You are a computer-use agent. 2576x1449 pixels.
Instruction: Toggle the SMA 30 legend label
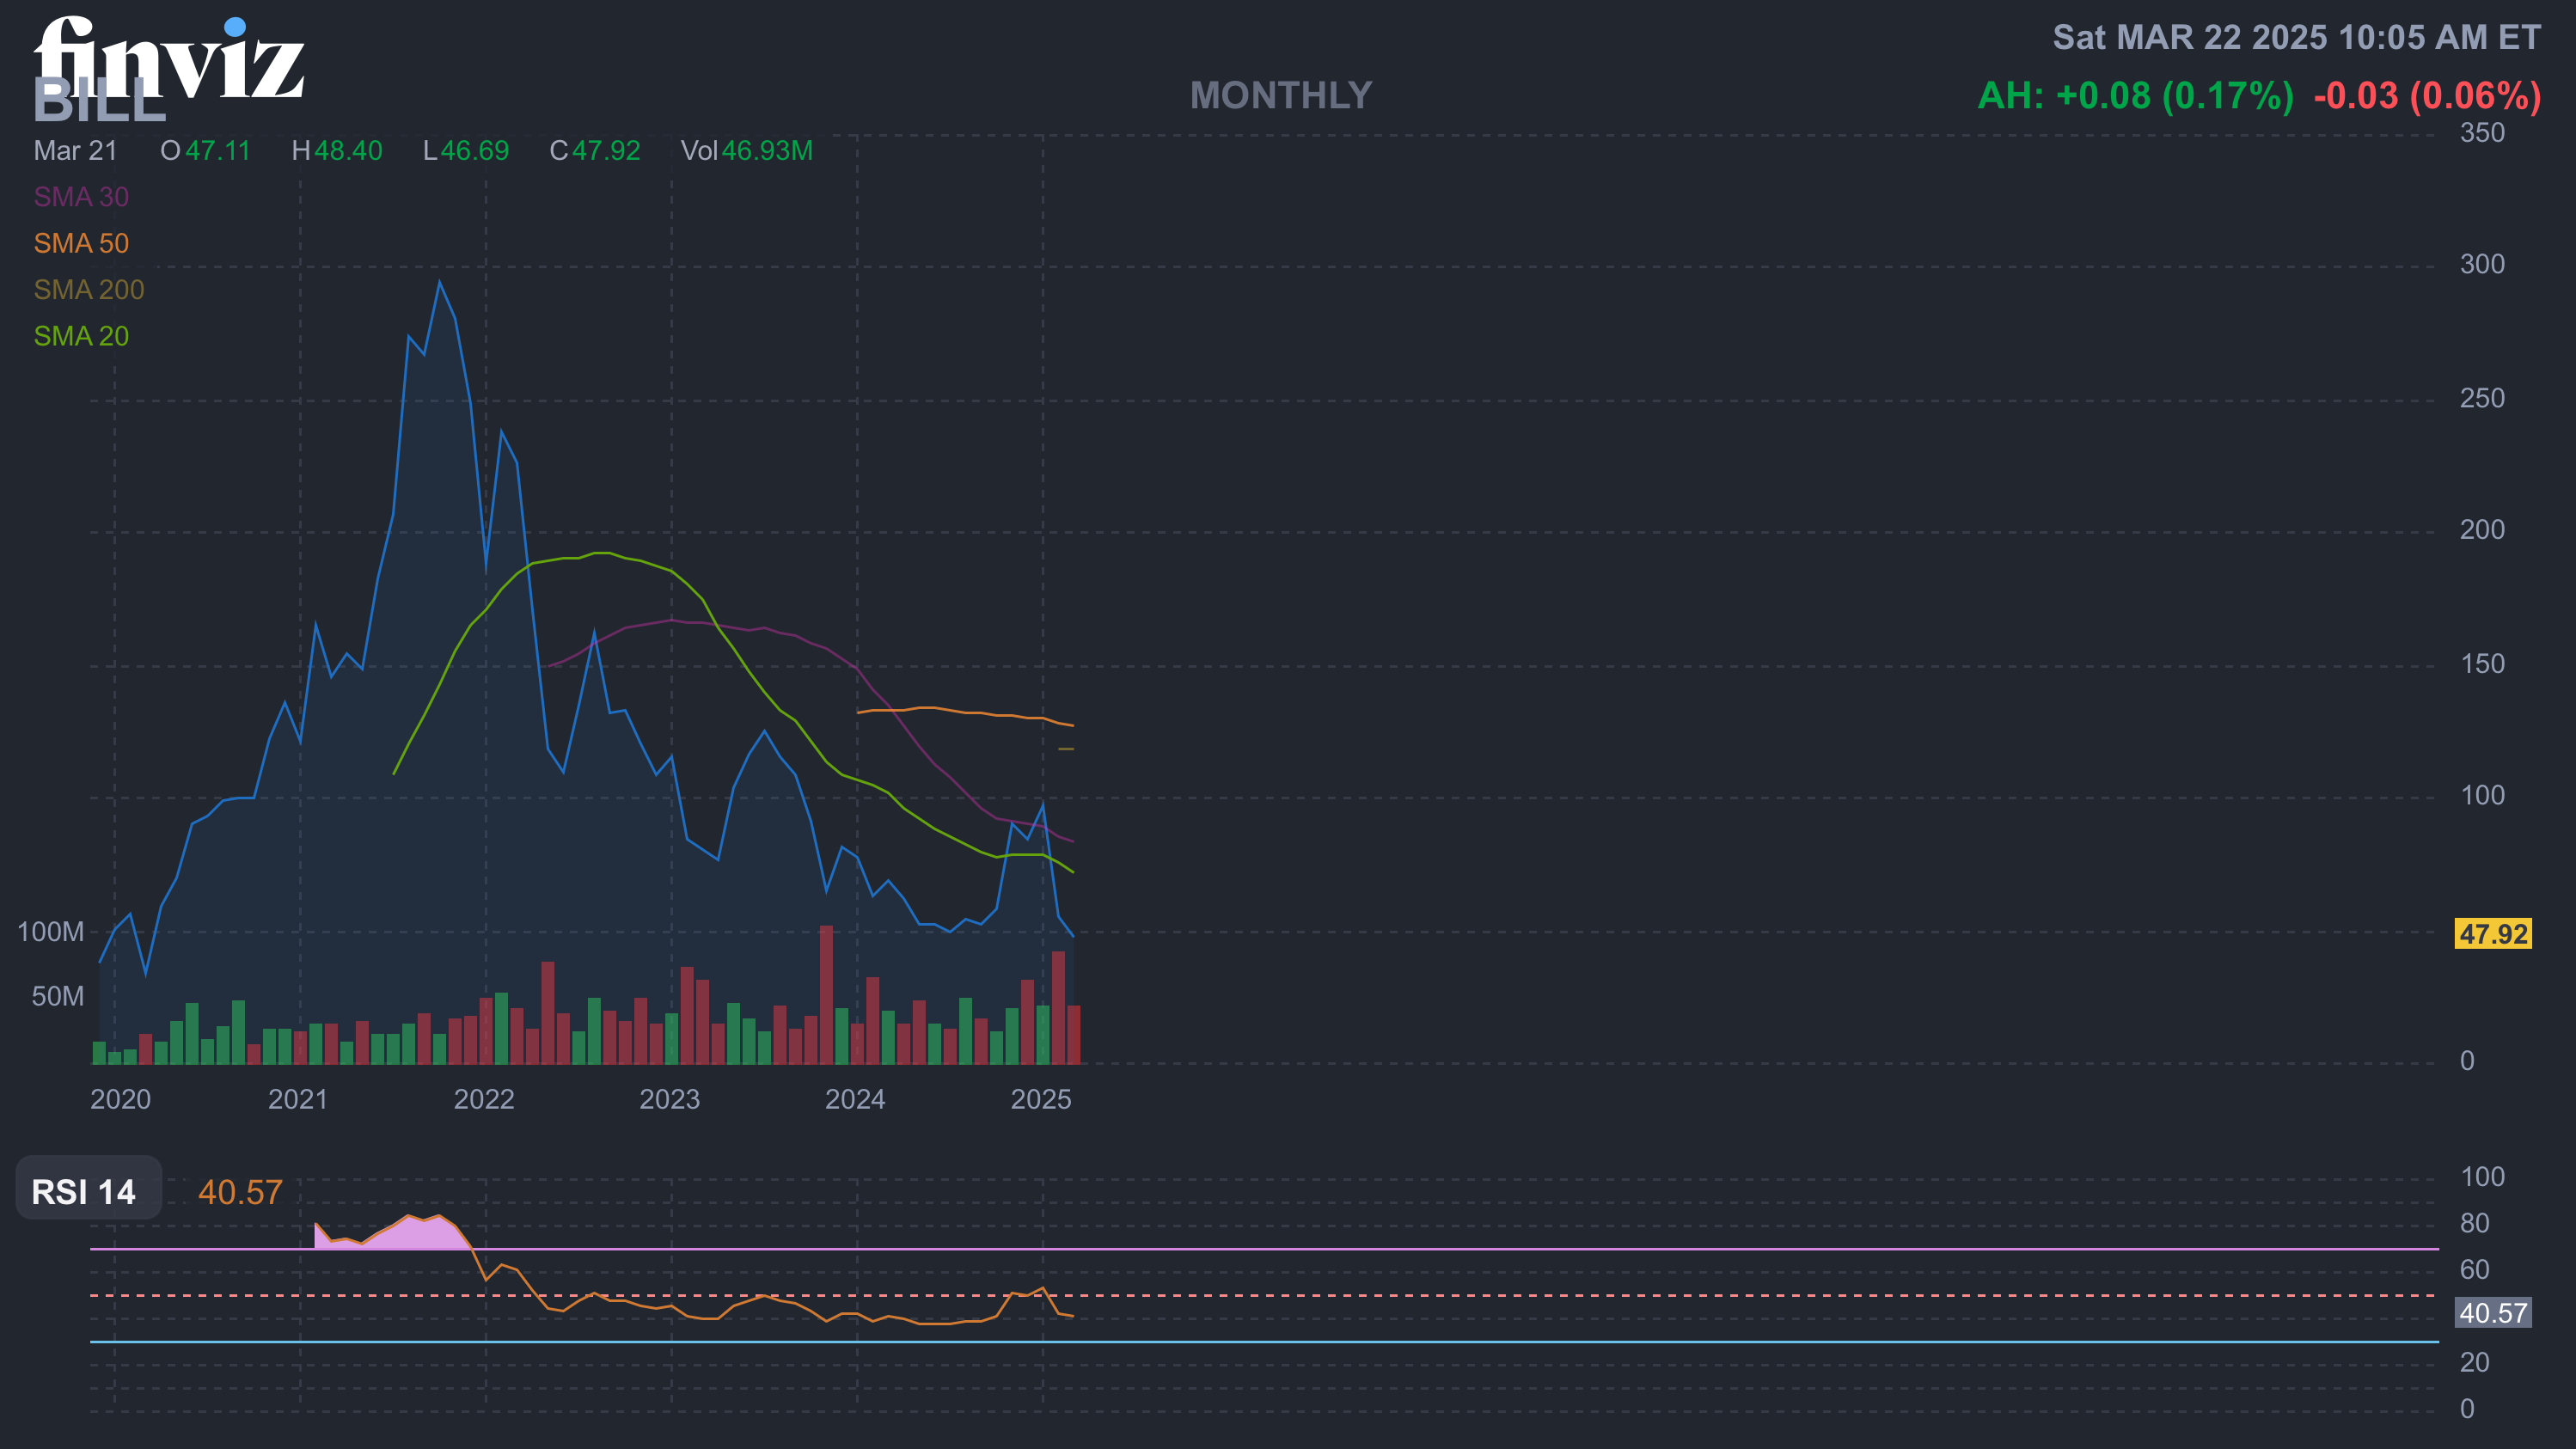[x=81, y=197]
